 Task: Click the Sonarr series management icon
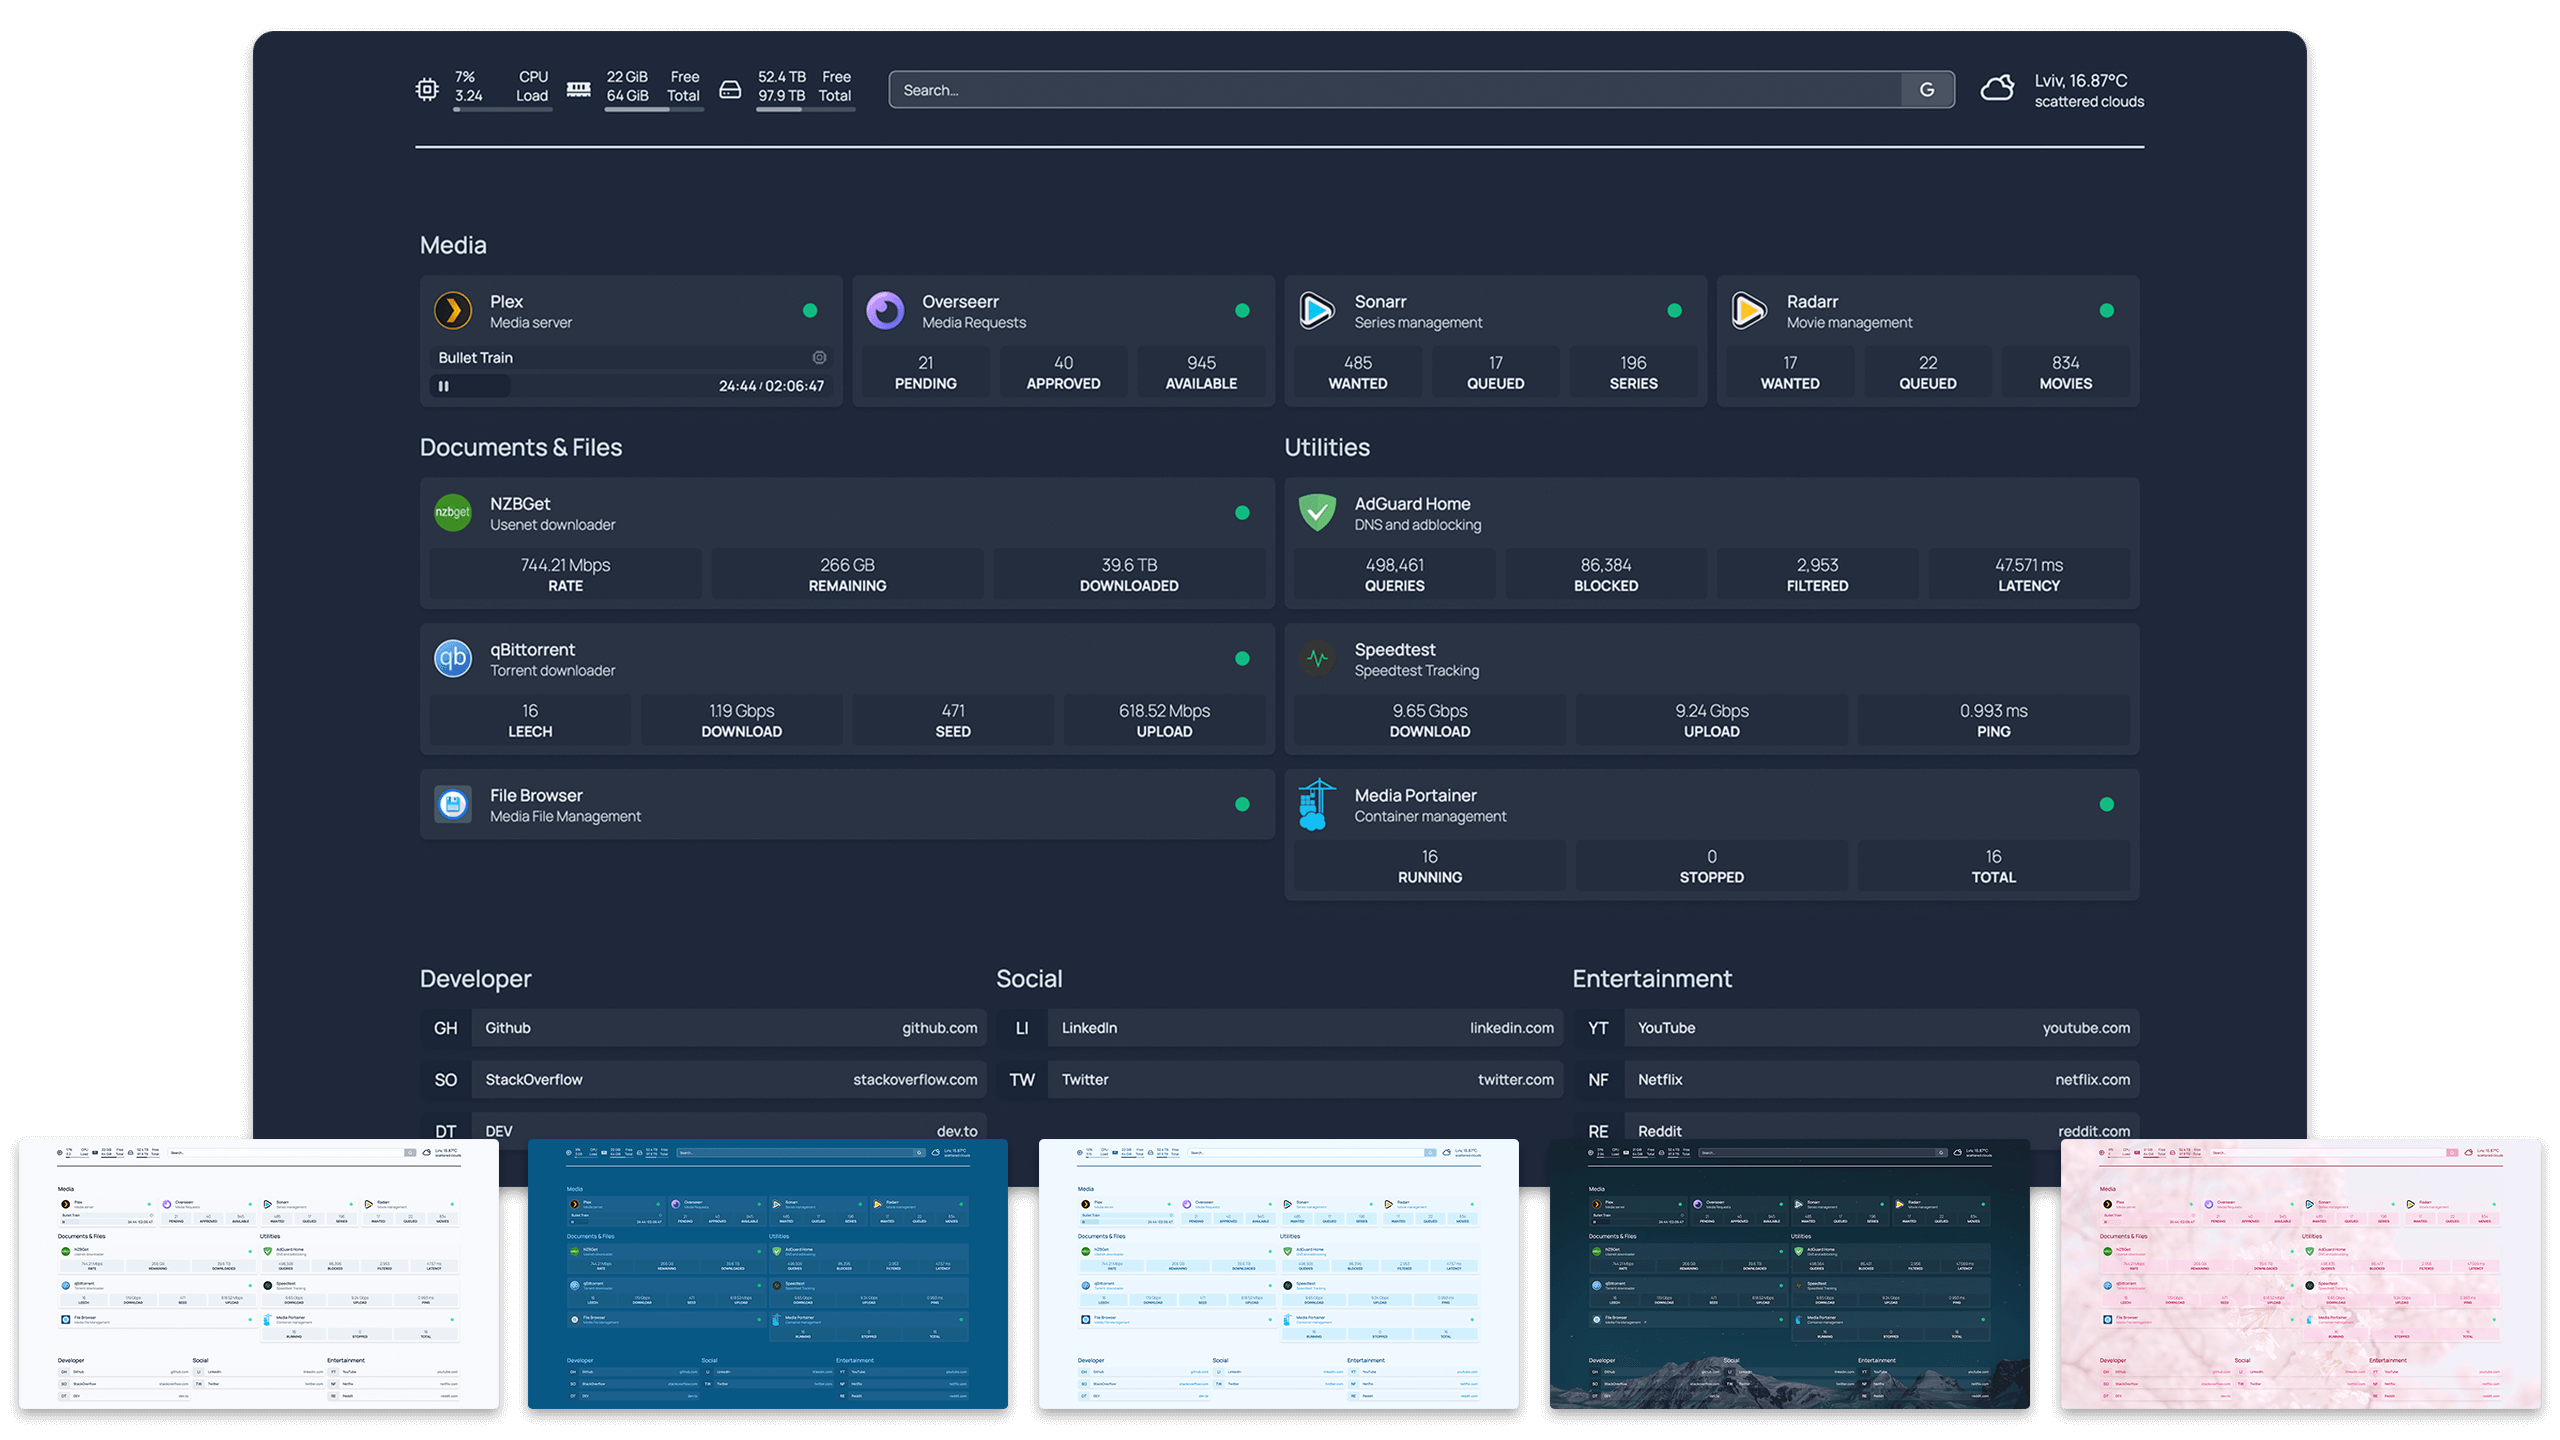click(1317, 311)
